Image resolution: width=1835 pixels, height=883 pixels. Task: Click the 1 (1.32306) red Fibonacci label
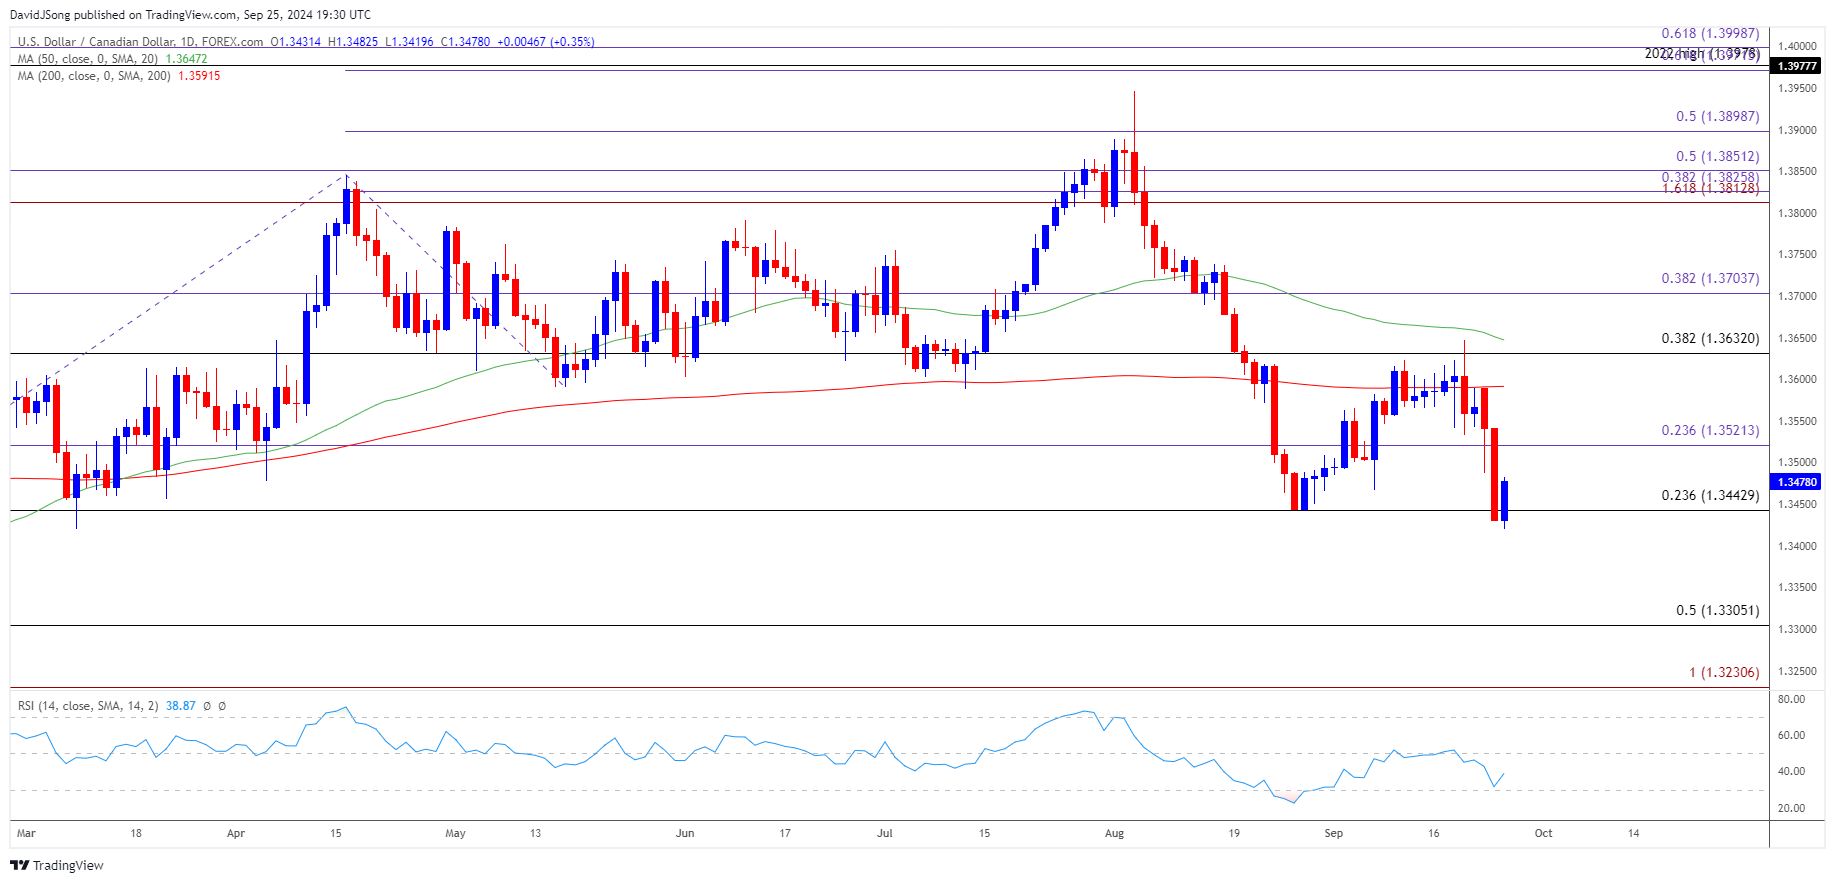[1724, 672]
